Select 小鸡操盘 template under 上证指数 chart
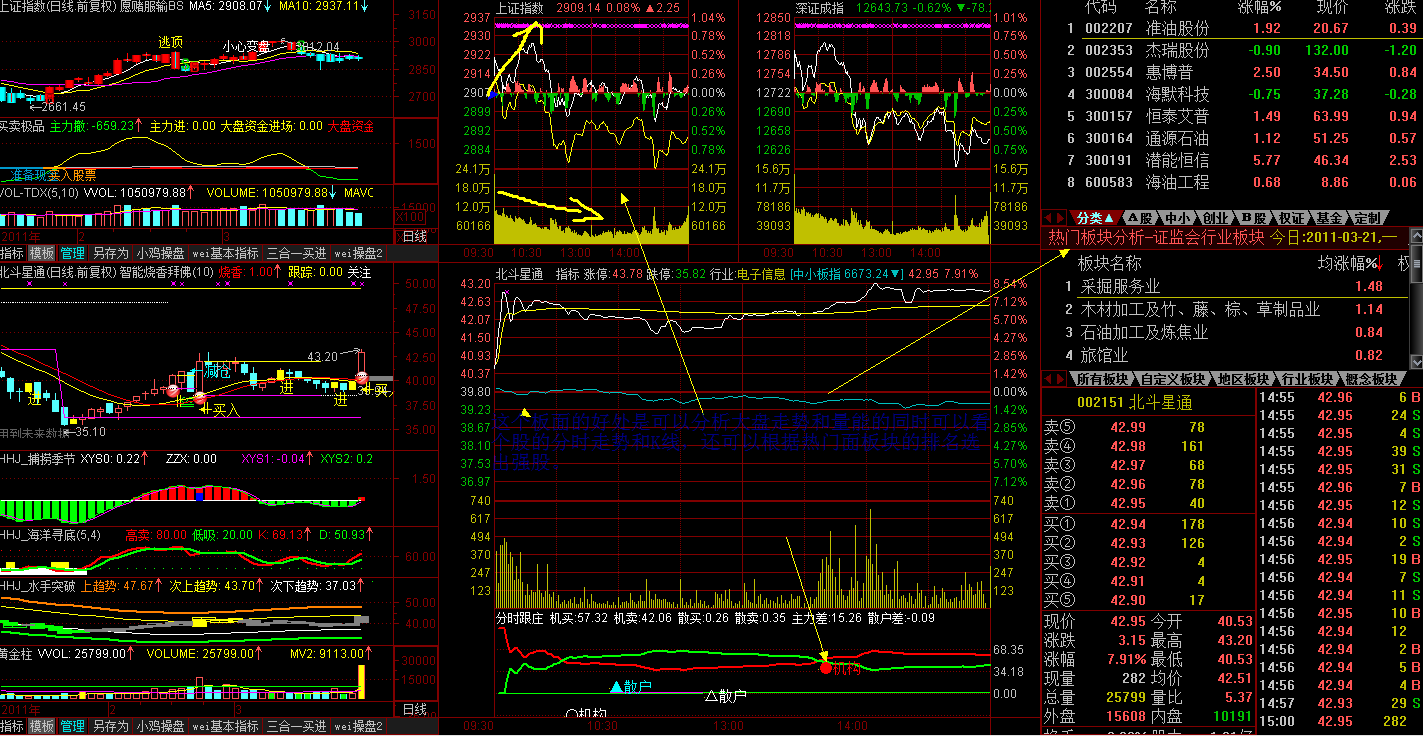Image resolution: width=1423 pixels, height=736 pixels. point(161,253)
